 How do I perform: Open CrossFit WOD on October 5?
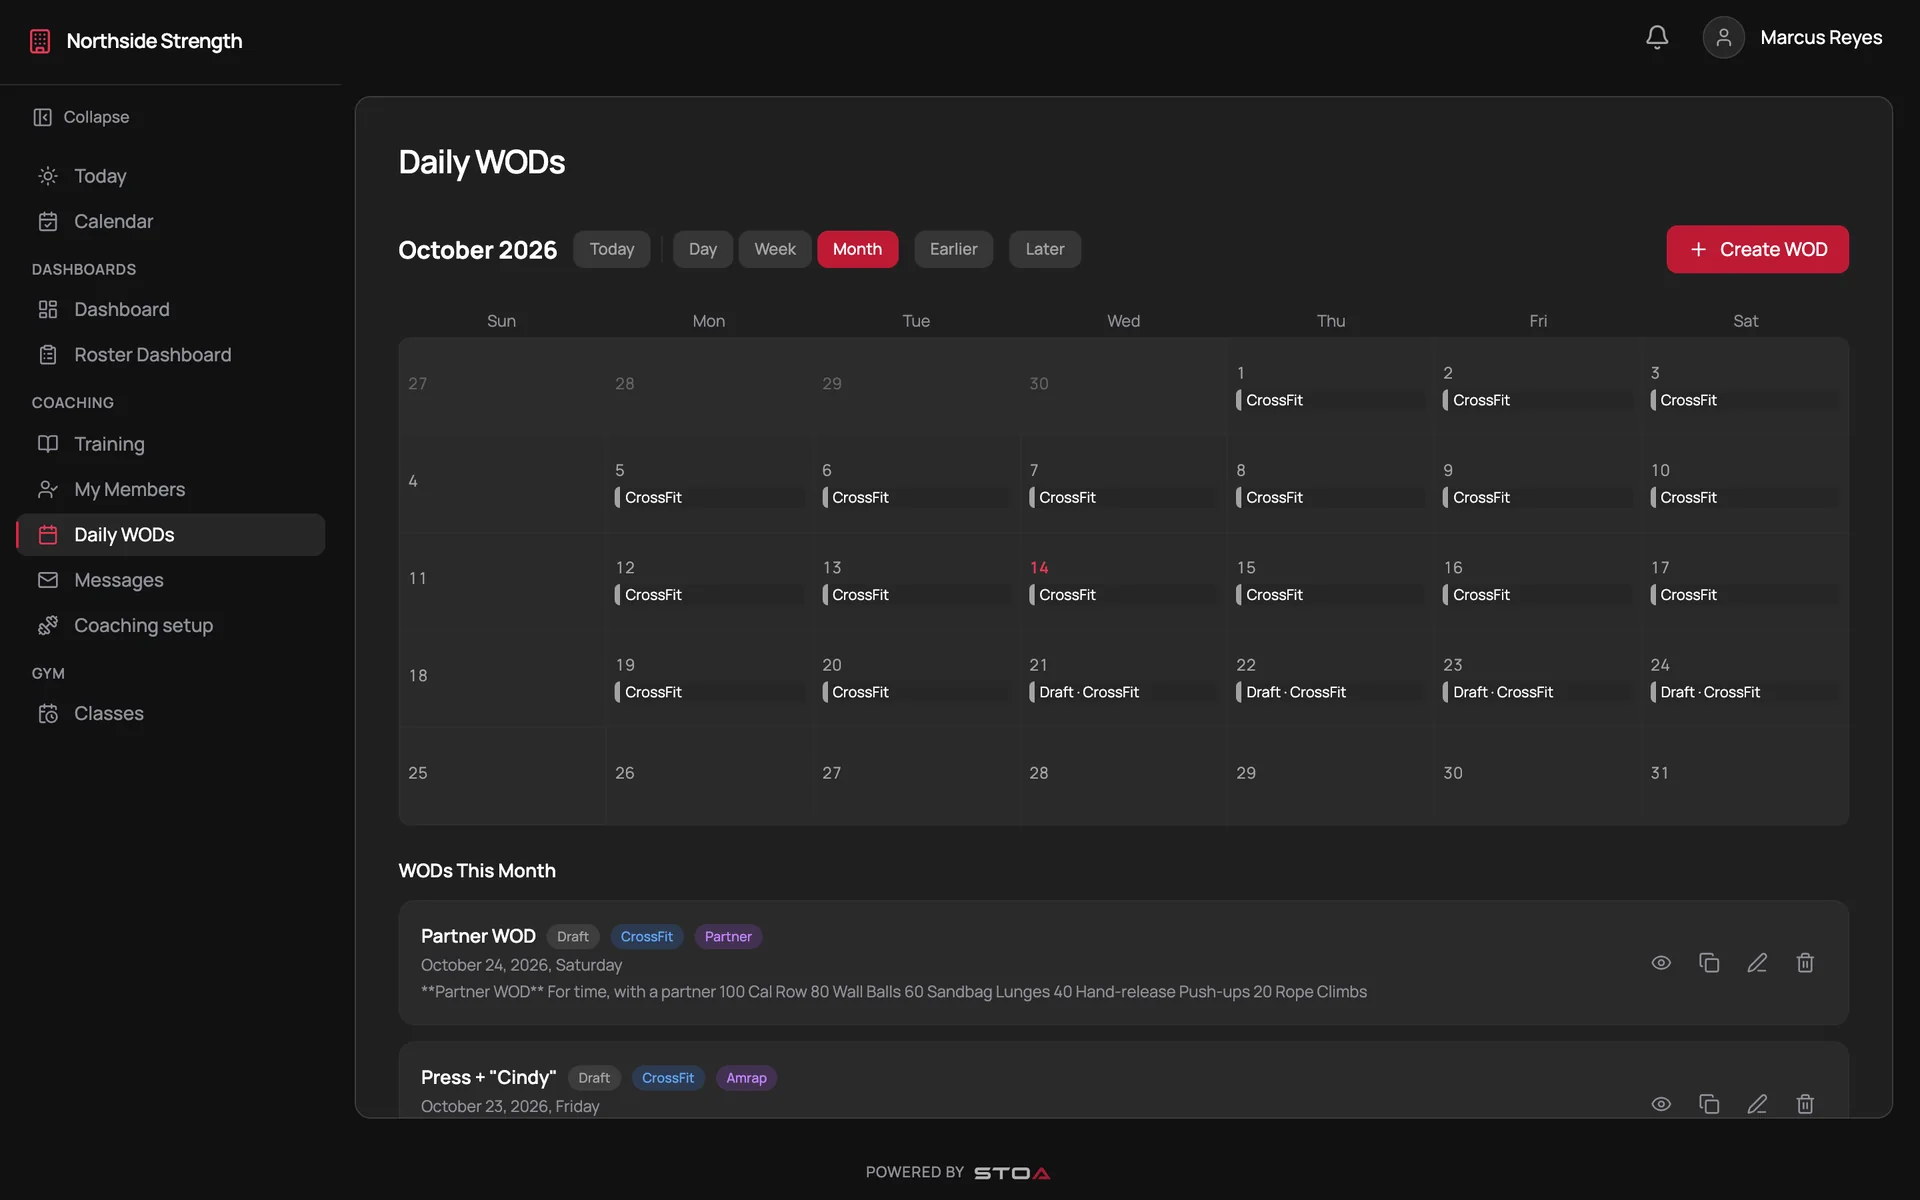709,497
